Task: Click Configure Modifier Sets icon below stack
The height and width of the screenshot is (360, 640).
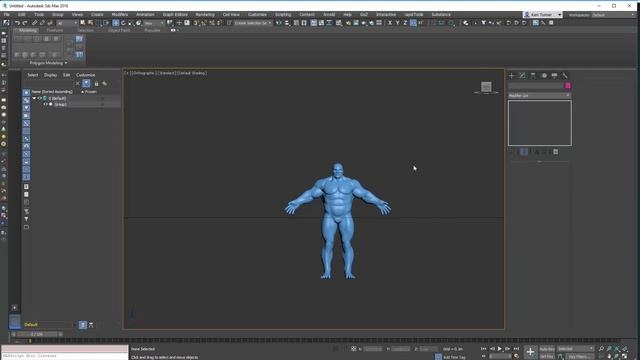Action: [556, 152]
